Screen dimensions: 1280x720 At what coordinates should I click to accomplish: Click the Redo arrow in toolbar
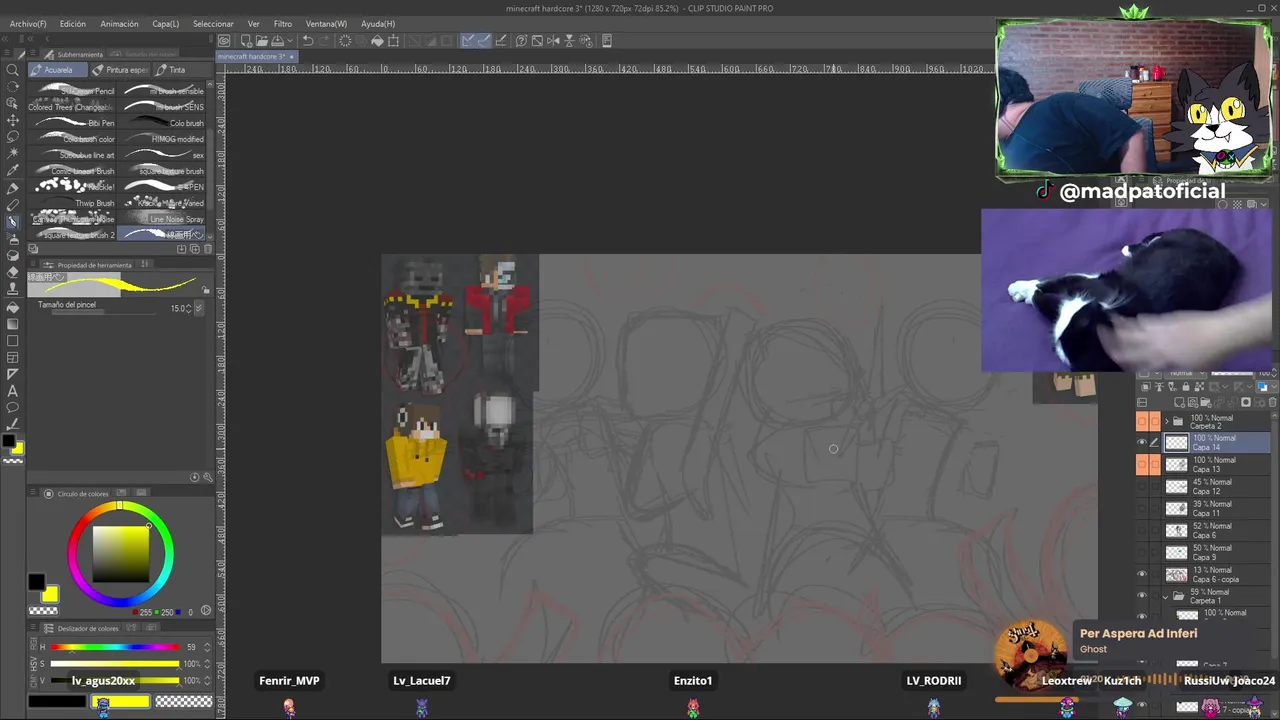click(x=324, y=41)
